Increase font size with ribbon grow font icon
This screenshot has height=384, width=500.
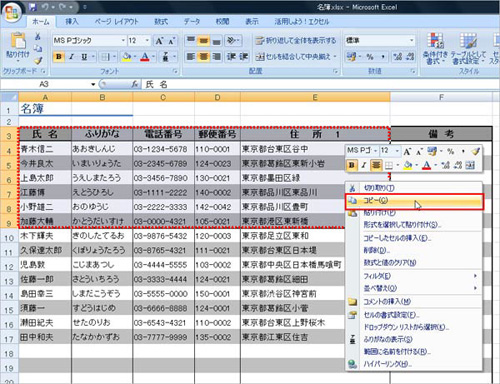coord(159,41)
